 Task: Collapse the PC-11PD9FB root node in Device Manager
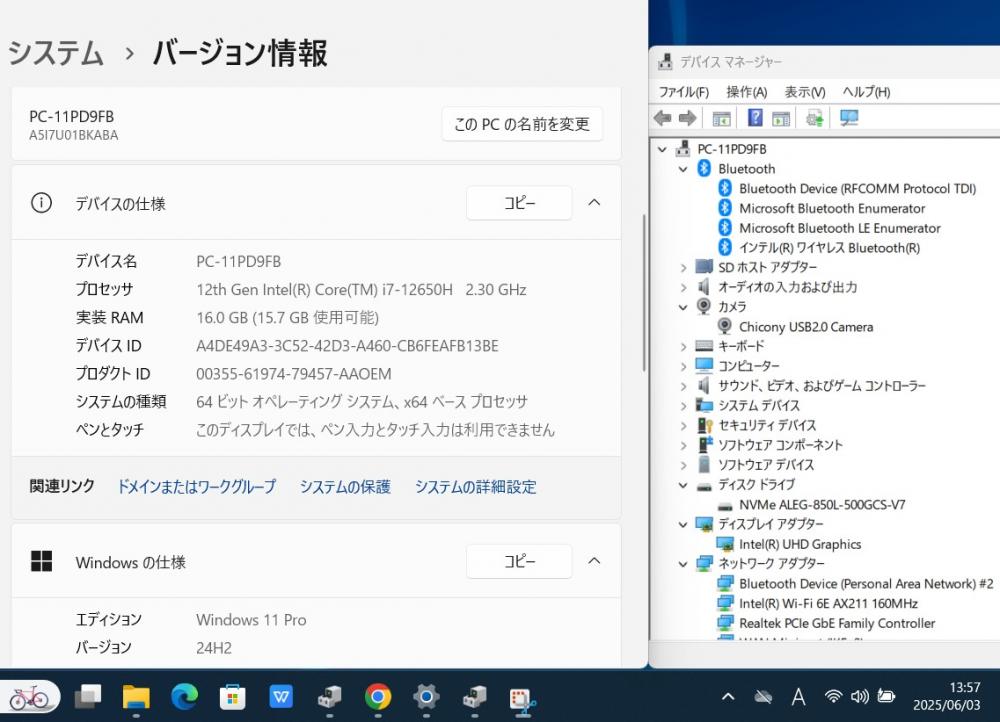(662, 149)
